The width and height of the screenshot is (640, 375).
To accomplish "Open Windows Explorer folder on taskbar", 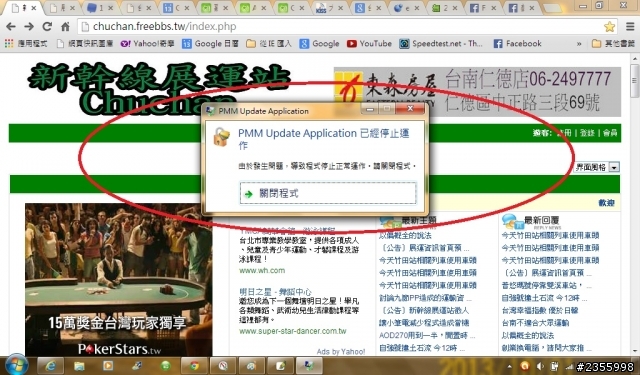I will pos(79,366).
